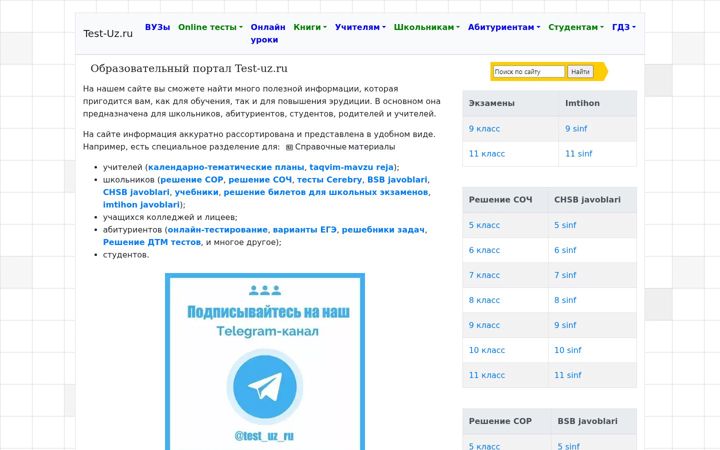This screenshot has width=720, height=450.
Task: Open учебники link
Action: point(197,192)
